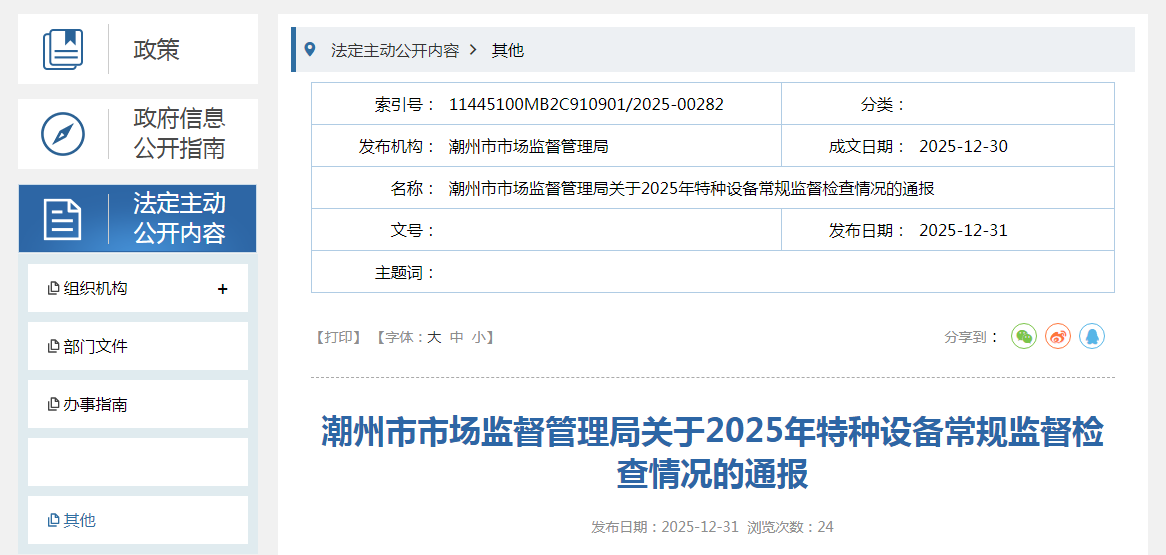Screen dimensions: 1166x555
Task: Open the 办事指南 submenu item
Action: (x=138, y=404)
